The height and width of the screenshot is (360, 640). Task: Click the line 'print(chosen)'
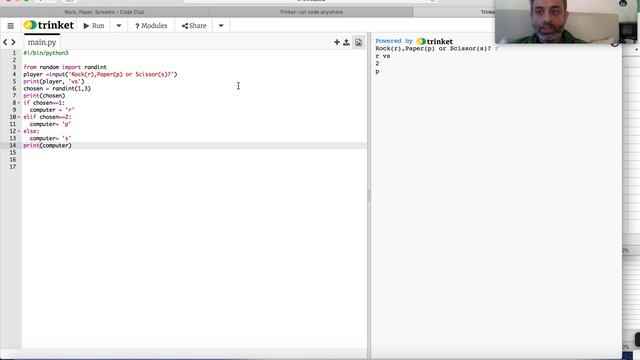[44, 96]
